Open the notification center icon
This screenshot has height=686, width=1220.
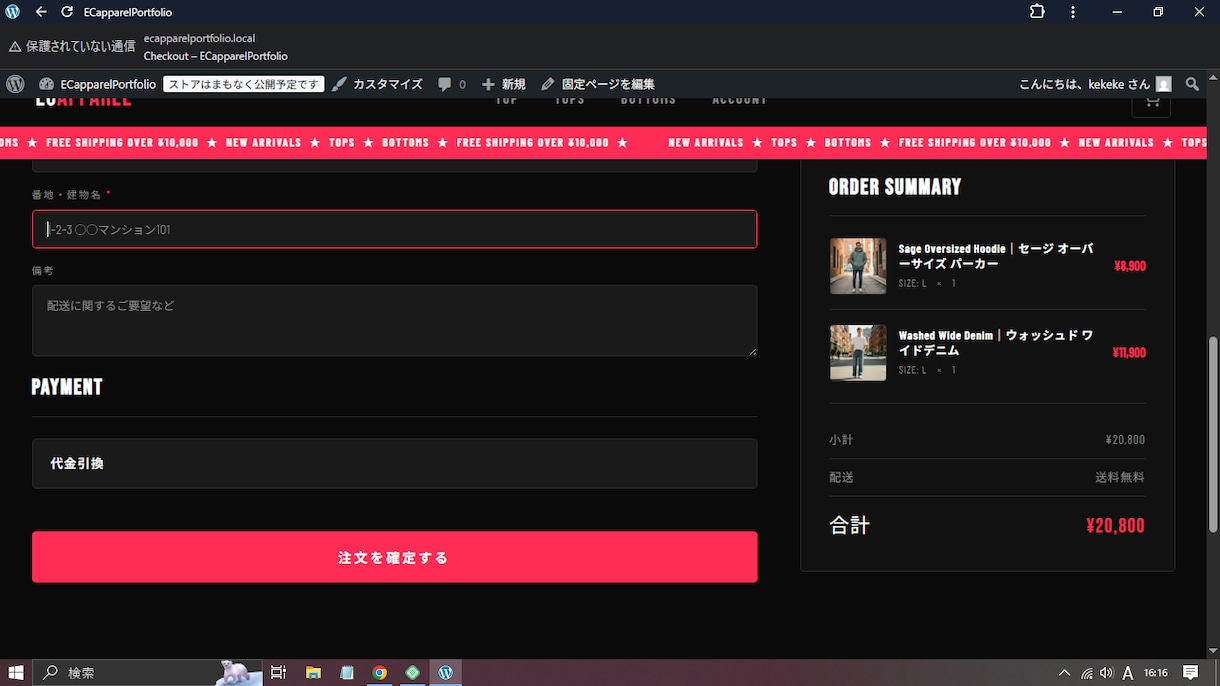pos(1191,673)
